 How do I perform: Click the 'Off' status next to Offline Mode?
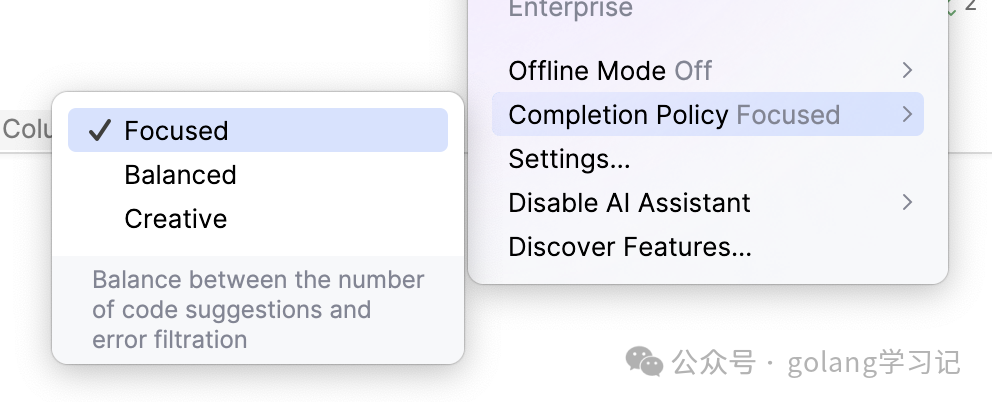(x=693, y=71)
